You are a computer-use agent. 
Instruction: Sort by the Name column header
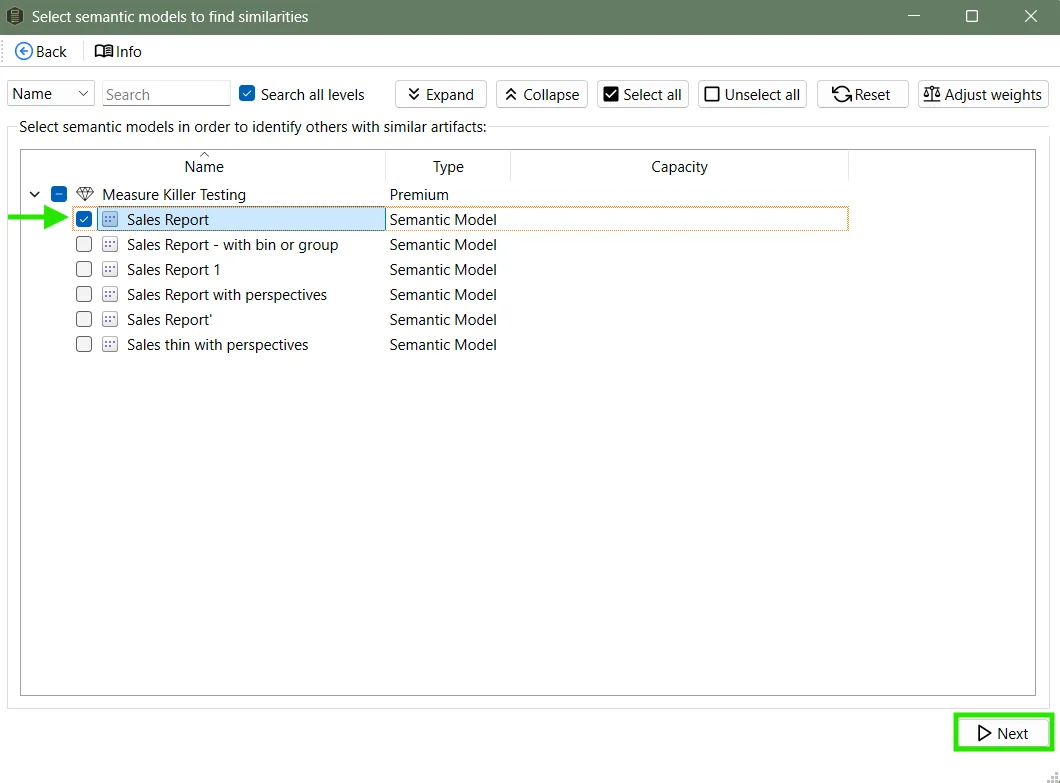(x=203, y=166)
